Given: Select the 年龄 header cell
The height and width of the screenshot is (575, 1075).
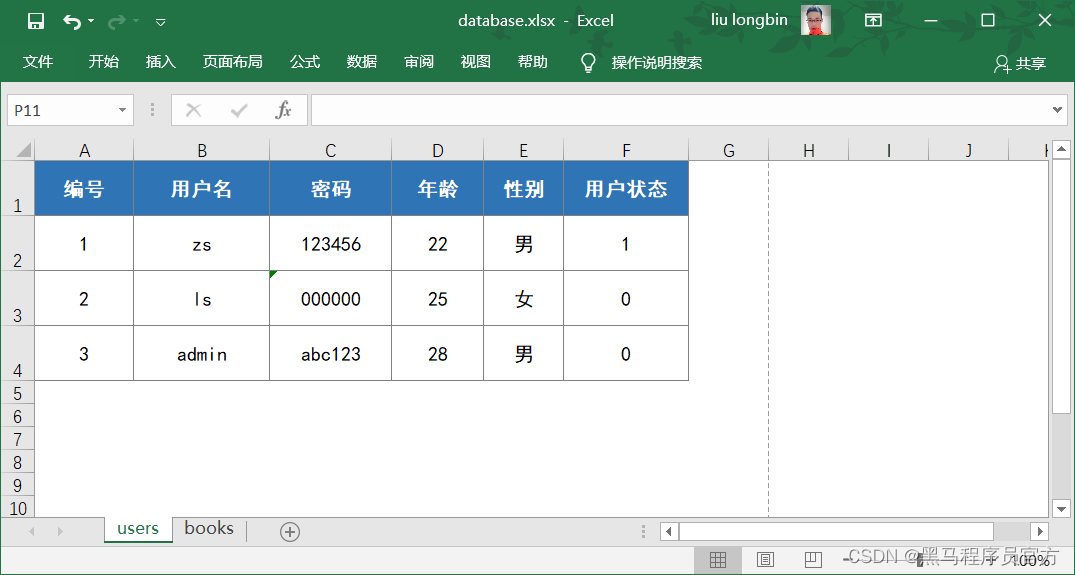Looking at the screenshot, I should coord(437,188).
